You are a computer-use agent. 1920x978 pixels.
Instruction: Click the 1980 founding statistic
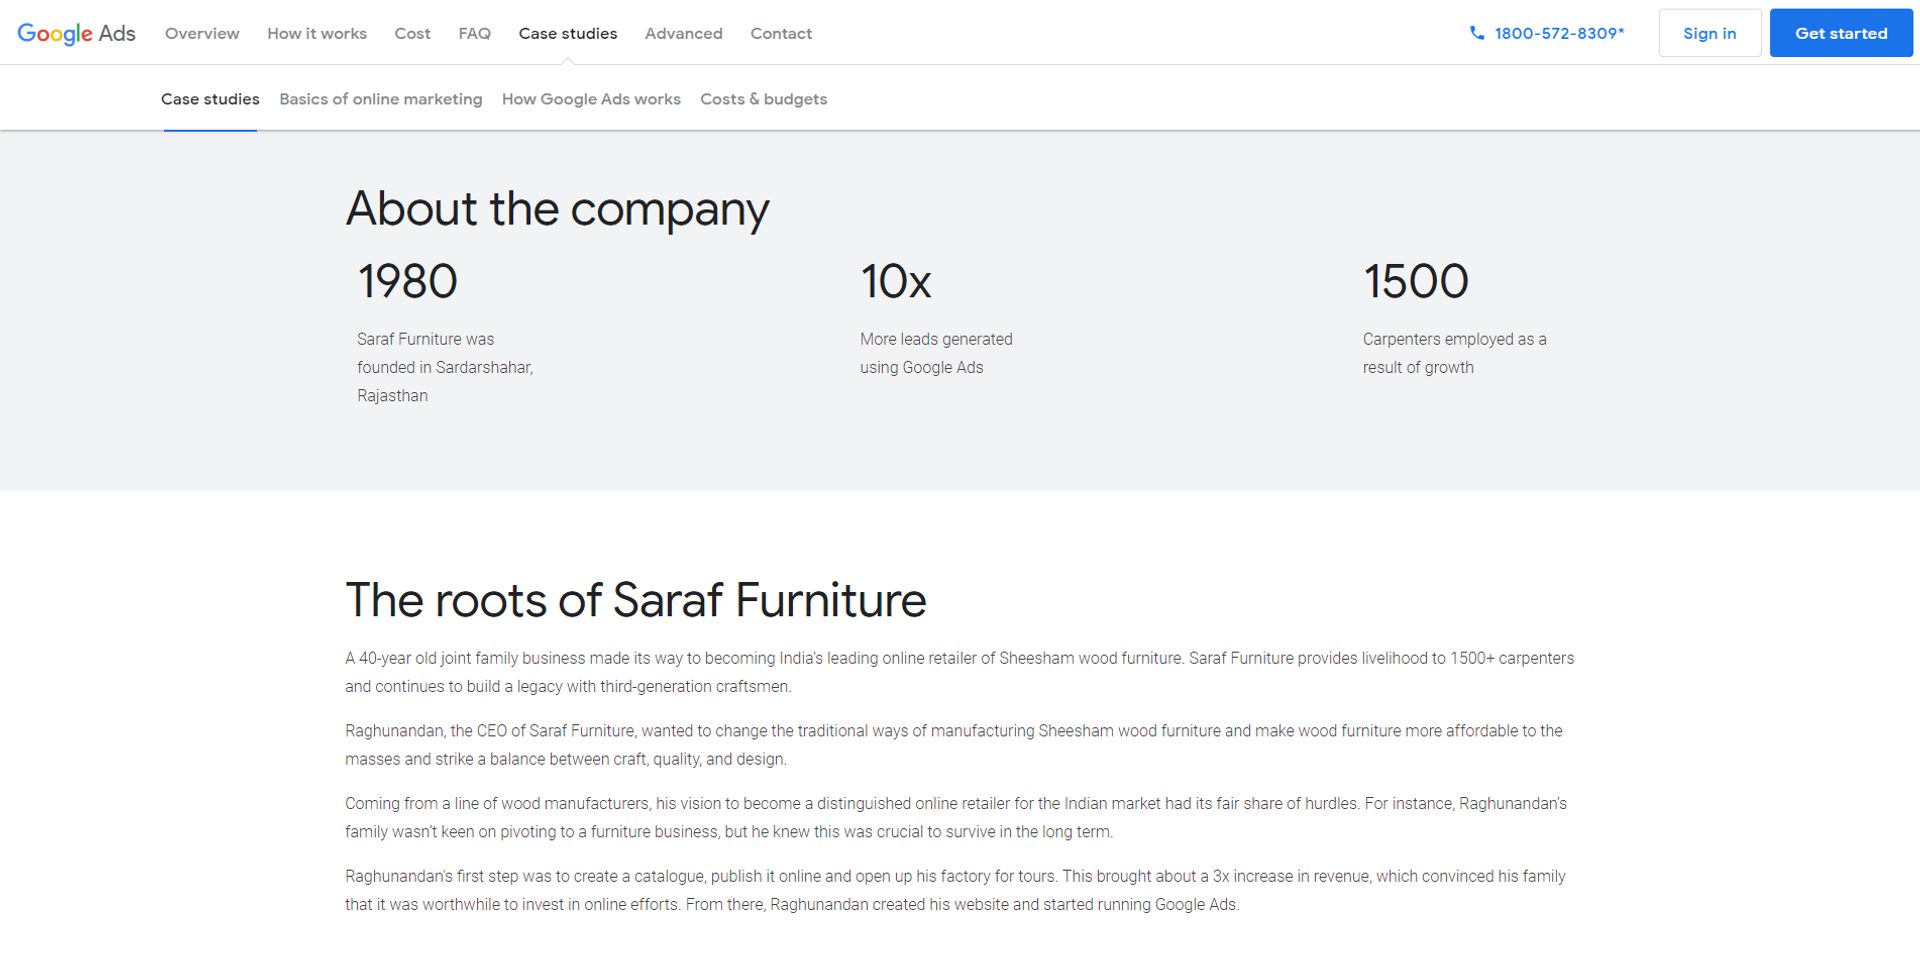click(407, 281)
